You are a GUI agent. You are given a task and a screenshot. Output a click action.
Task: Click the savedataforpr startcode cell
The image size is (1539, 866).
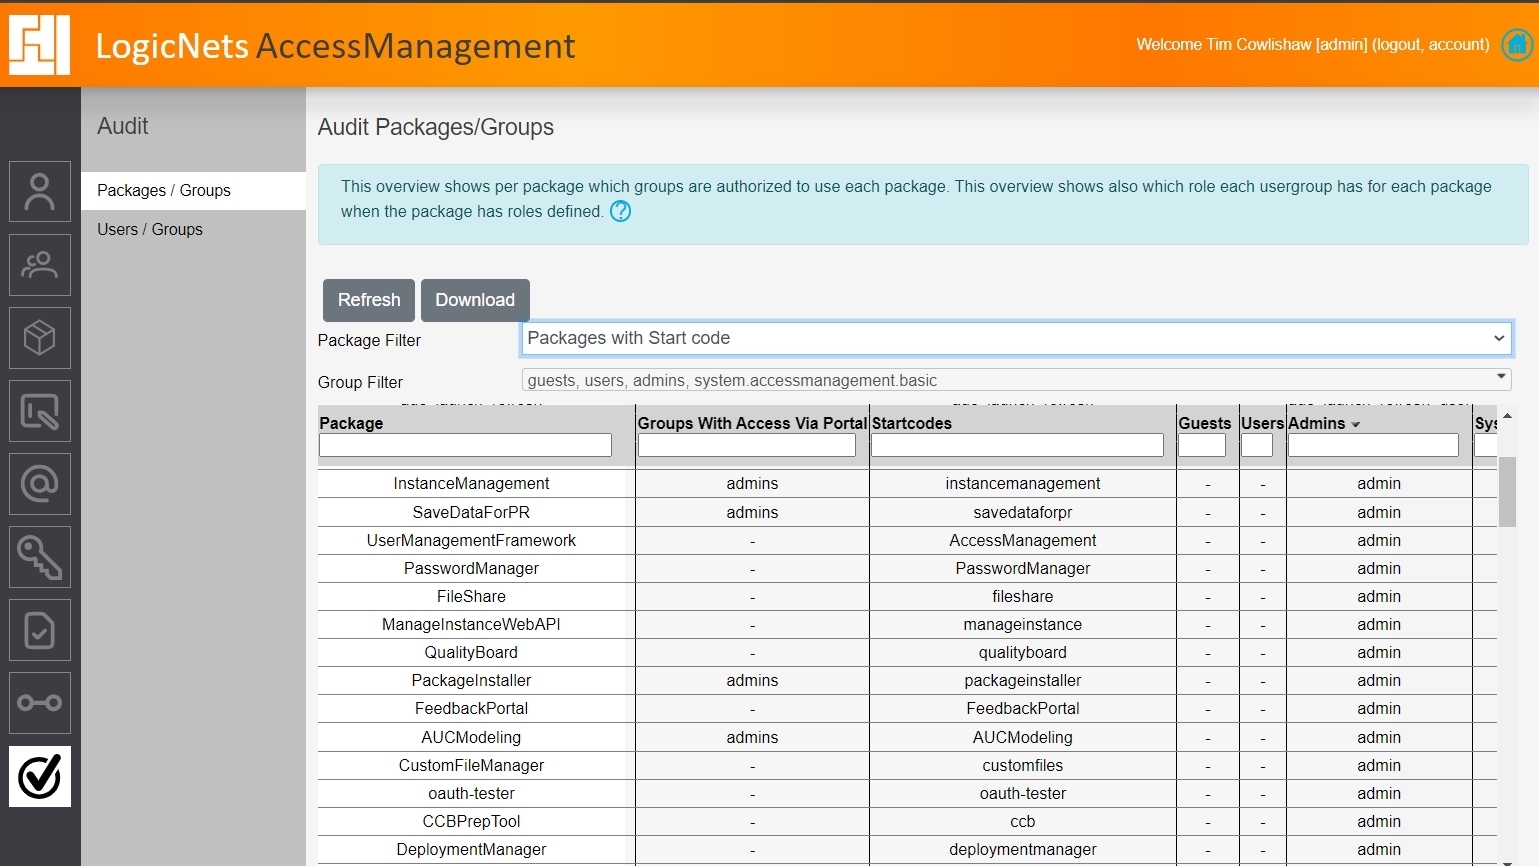click(x=1022, y=512)
